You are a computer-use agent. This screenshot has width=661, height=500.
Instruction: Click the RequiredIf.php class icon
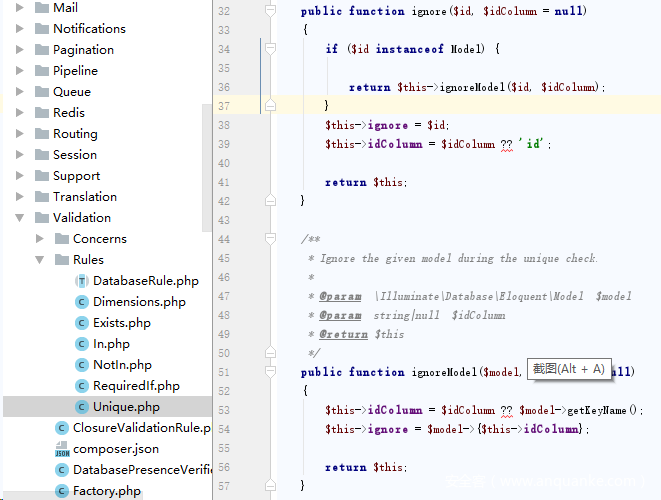tap(82, 386)
